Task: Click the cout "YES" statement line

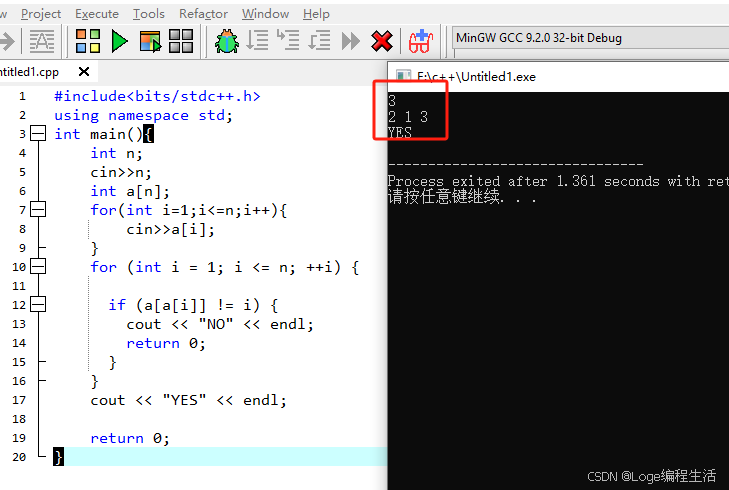Action: click(x=188, y=400)
